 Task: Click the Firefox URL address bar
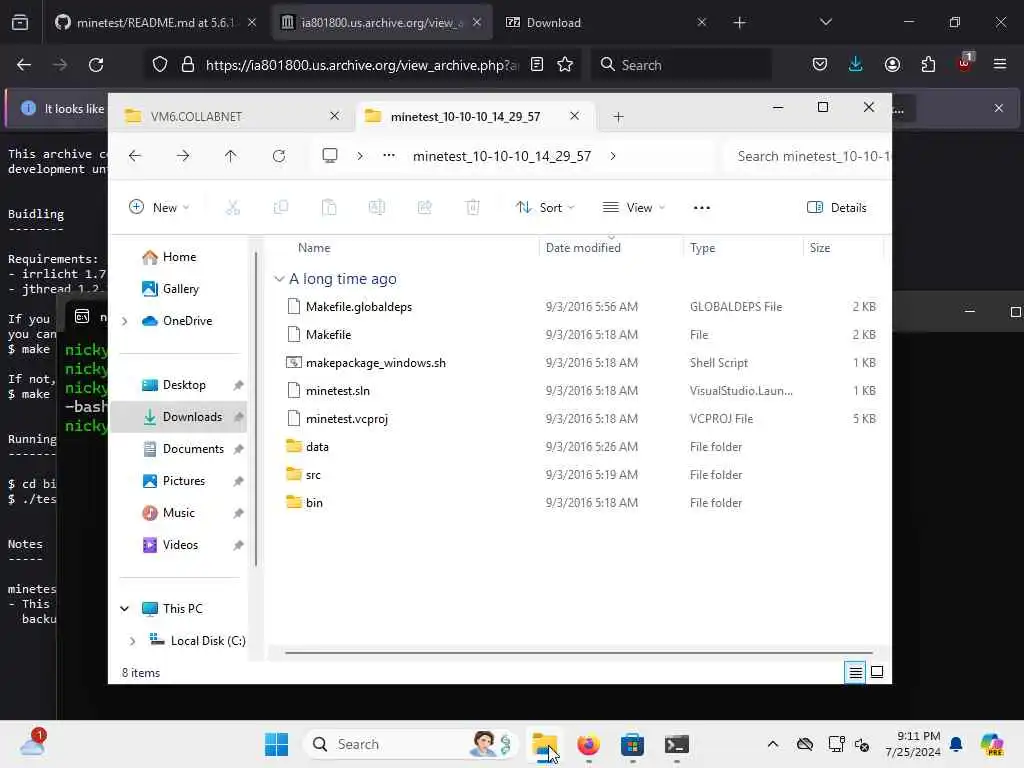tap(362, 65)
